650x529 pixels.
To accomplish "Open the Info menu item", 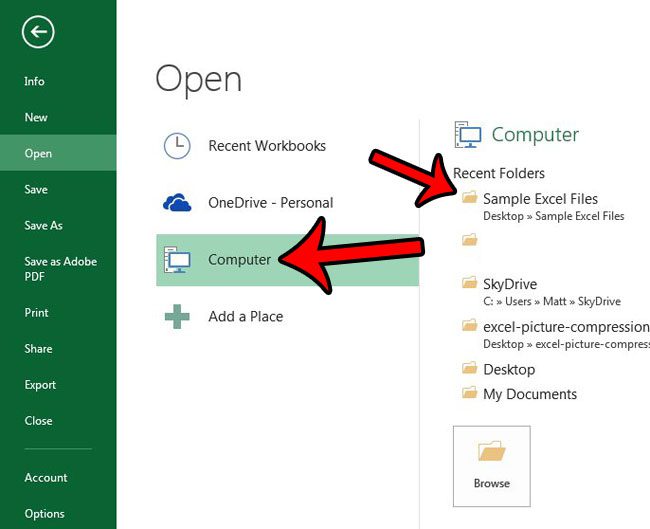I will pos(35,82).
